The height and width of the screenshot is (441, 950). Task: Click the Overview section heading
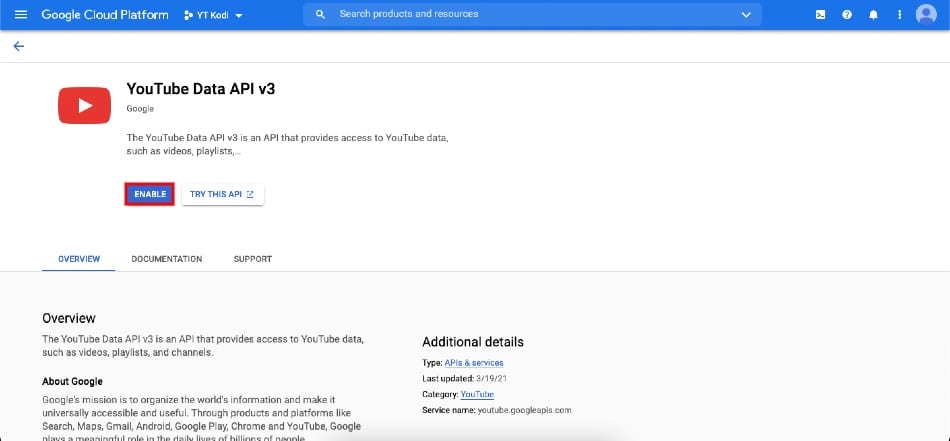point(69,318)
